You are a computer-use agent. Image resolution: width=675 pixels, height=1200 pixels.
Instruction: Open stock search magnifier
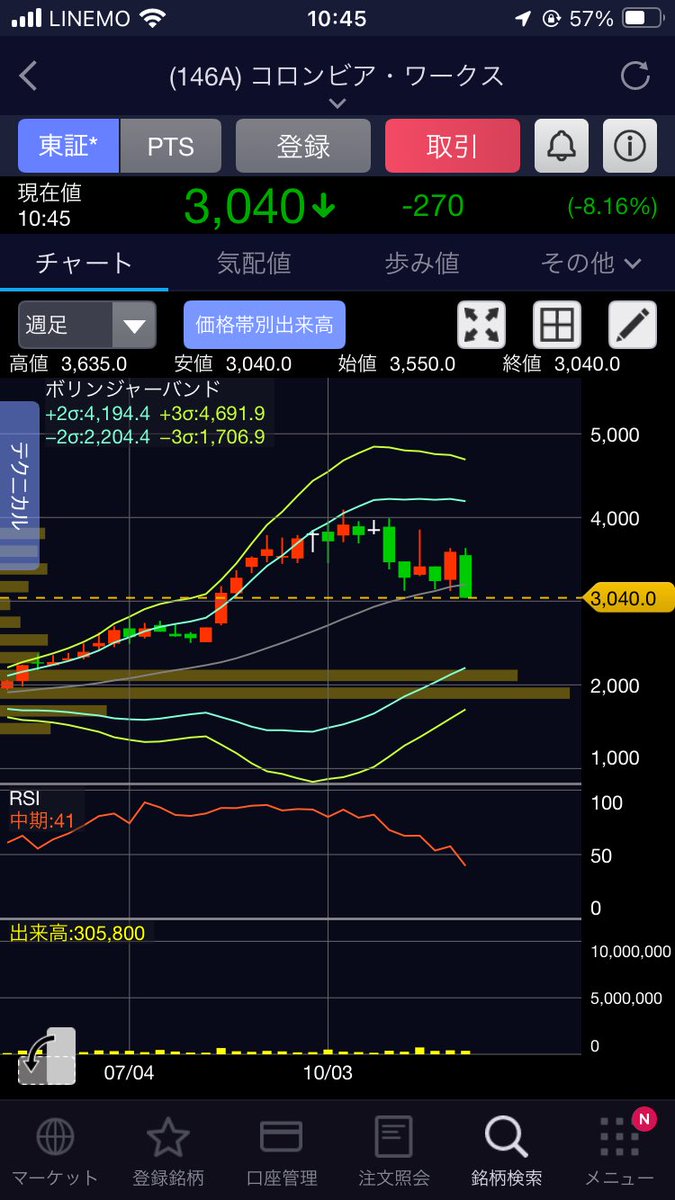506,1137
